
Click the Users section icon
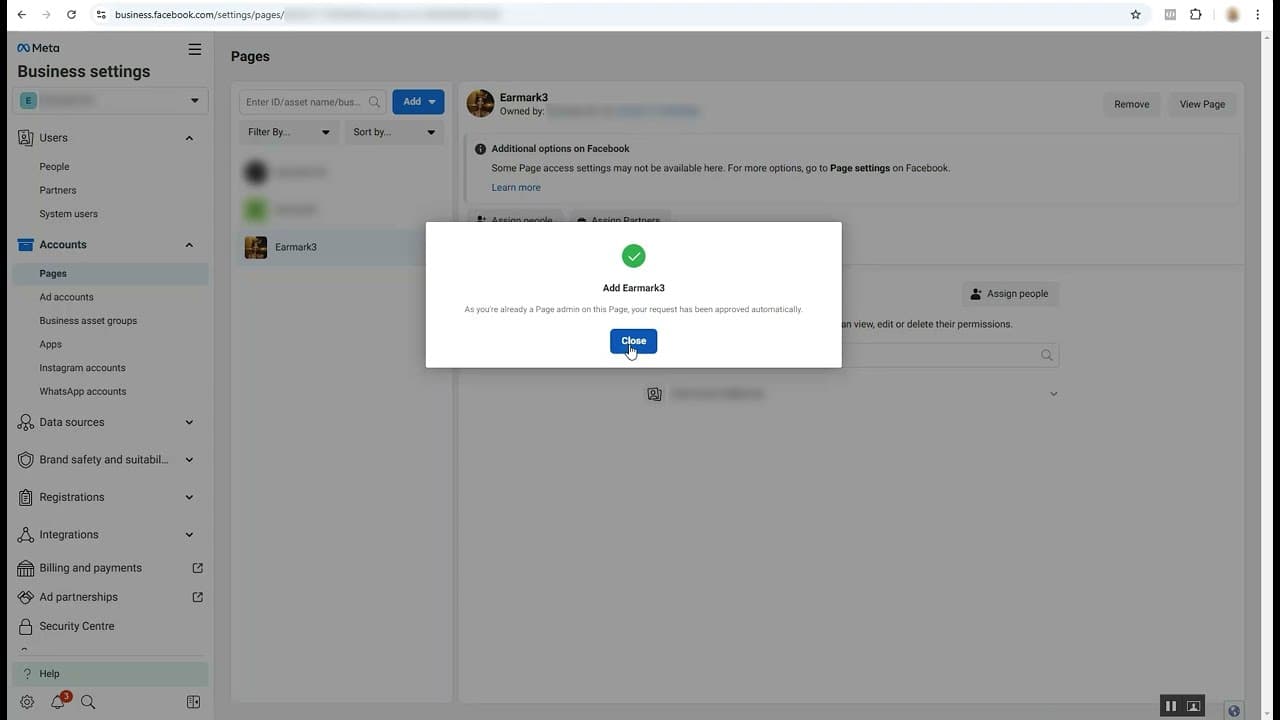[25, 138]
